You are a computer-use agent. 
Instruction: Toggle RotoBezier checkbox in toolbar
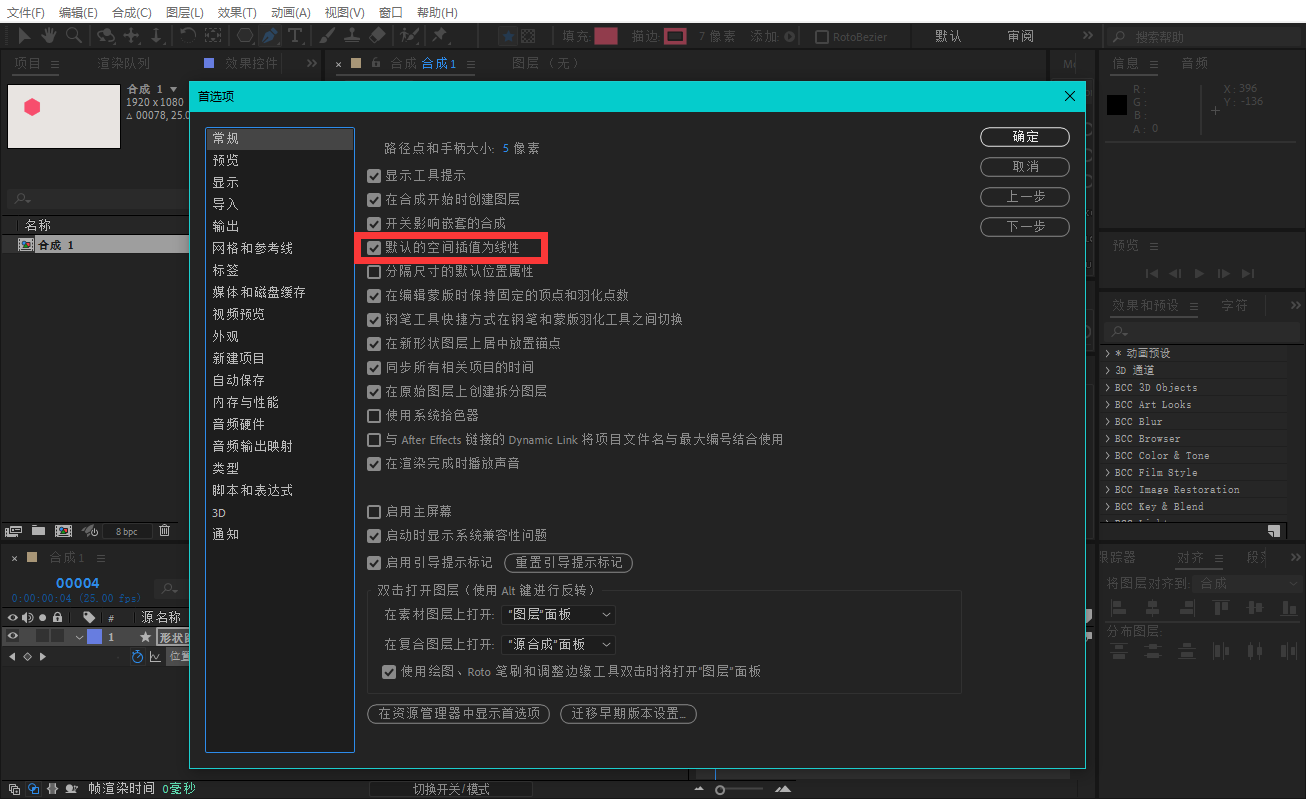coord(822,37)
